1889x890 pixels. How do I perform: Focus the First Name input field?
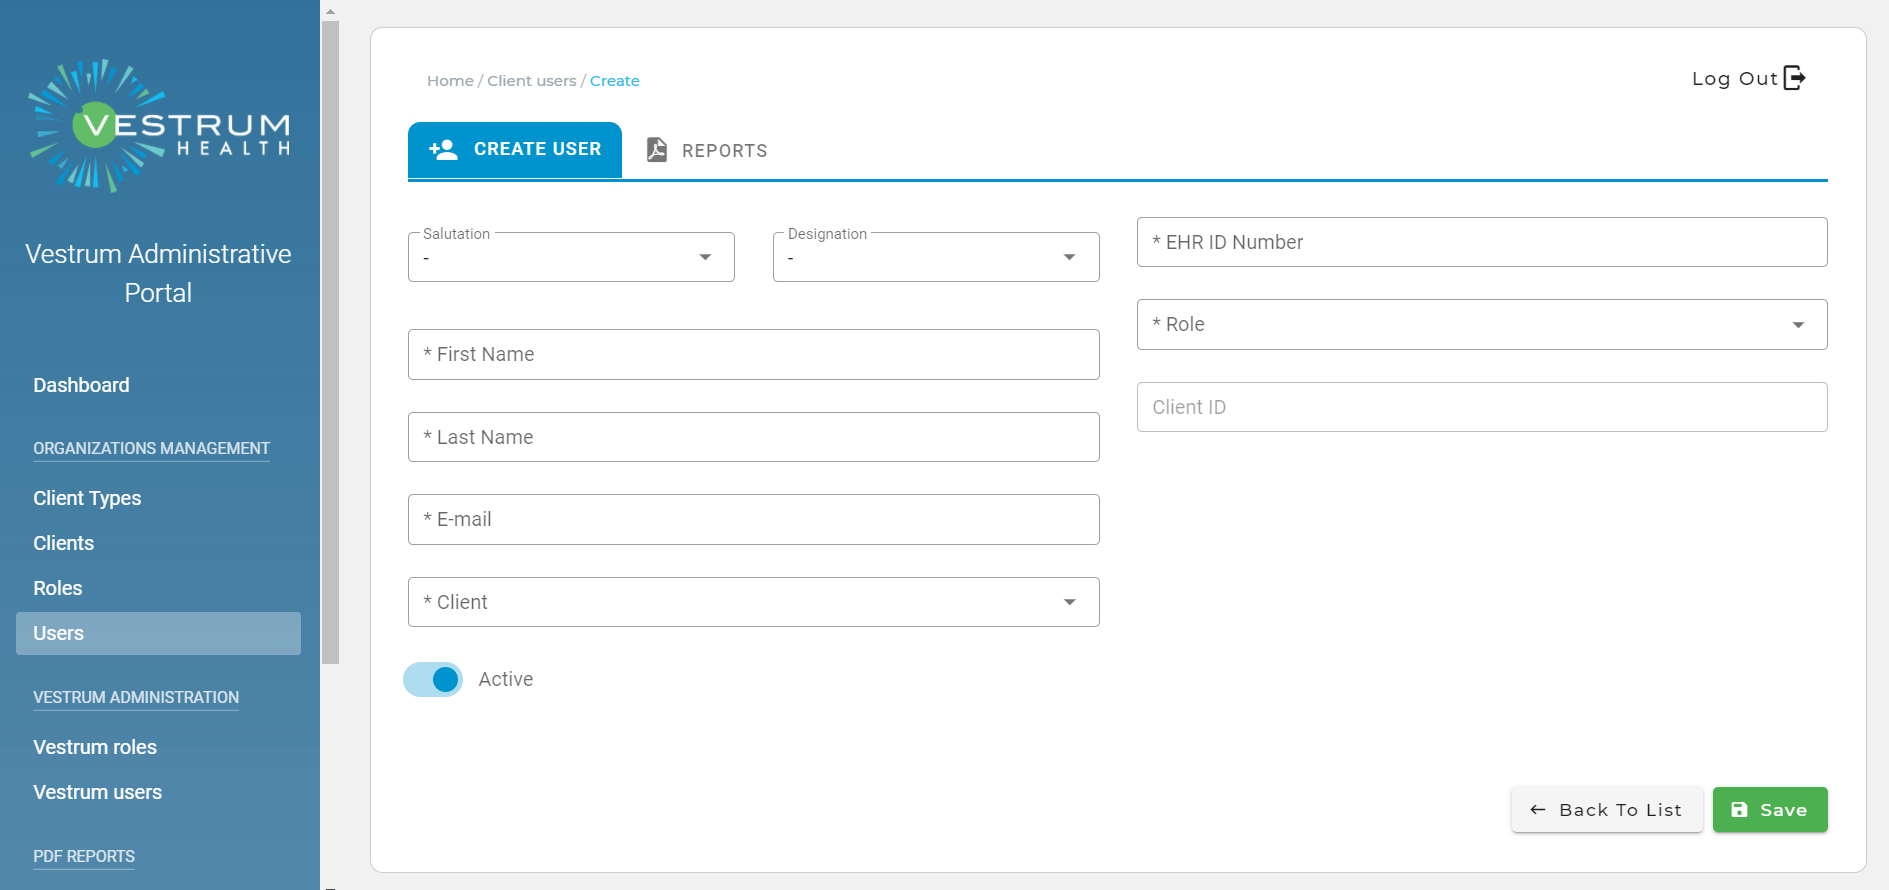[754, 354]
